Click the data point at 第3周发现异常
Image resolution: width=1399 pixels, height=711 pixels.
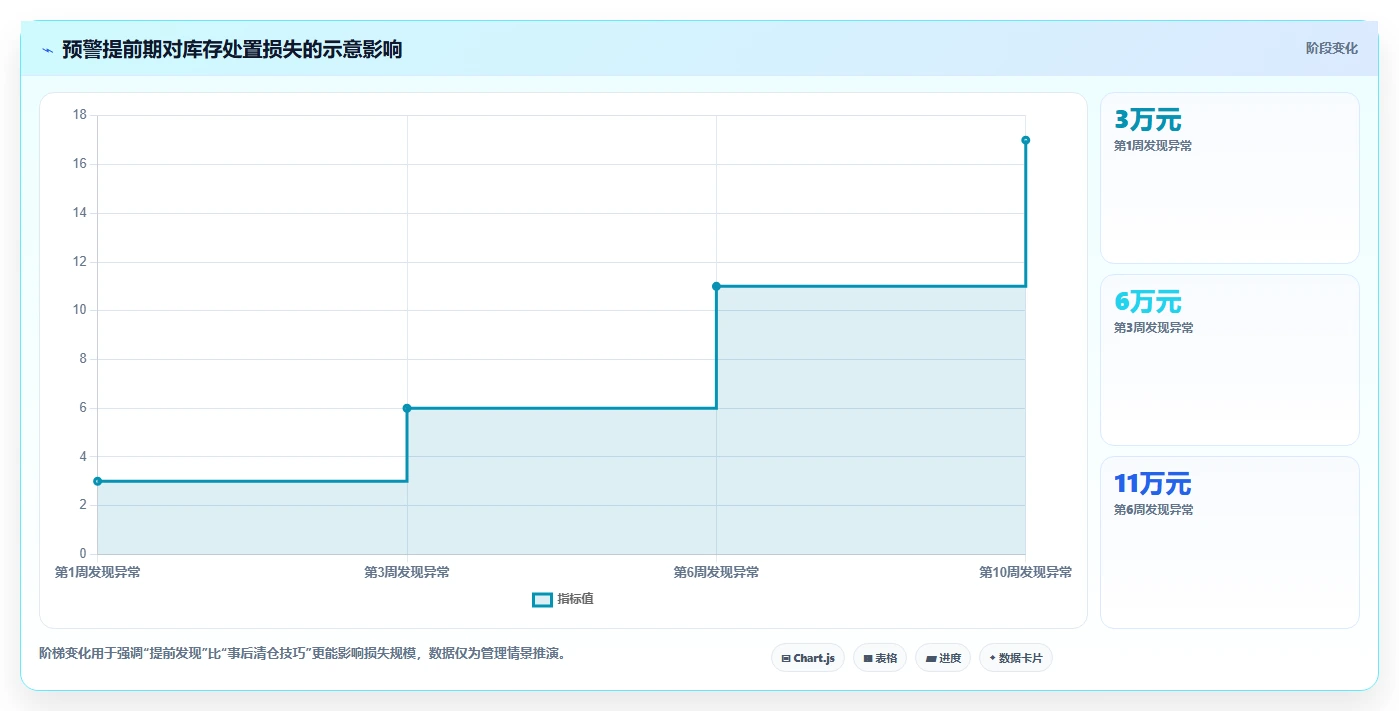coord(407,408)
